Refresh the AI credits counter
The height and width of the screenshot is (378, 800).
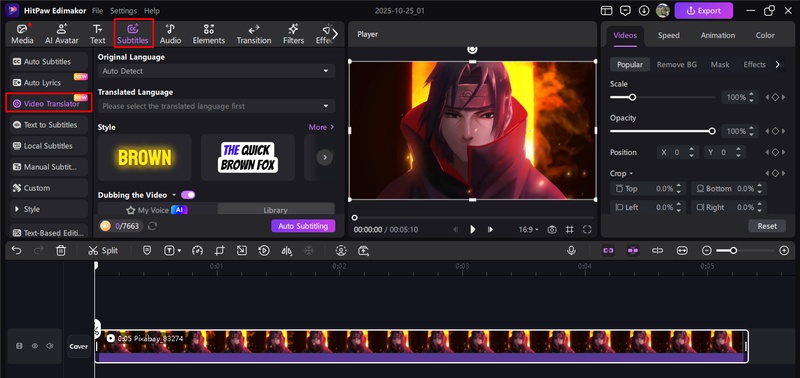(152, 226)
